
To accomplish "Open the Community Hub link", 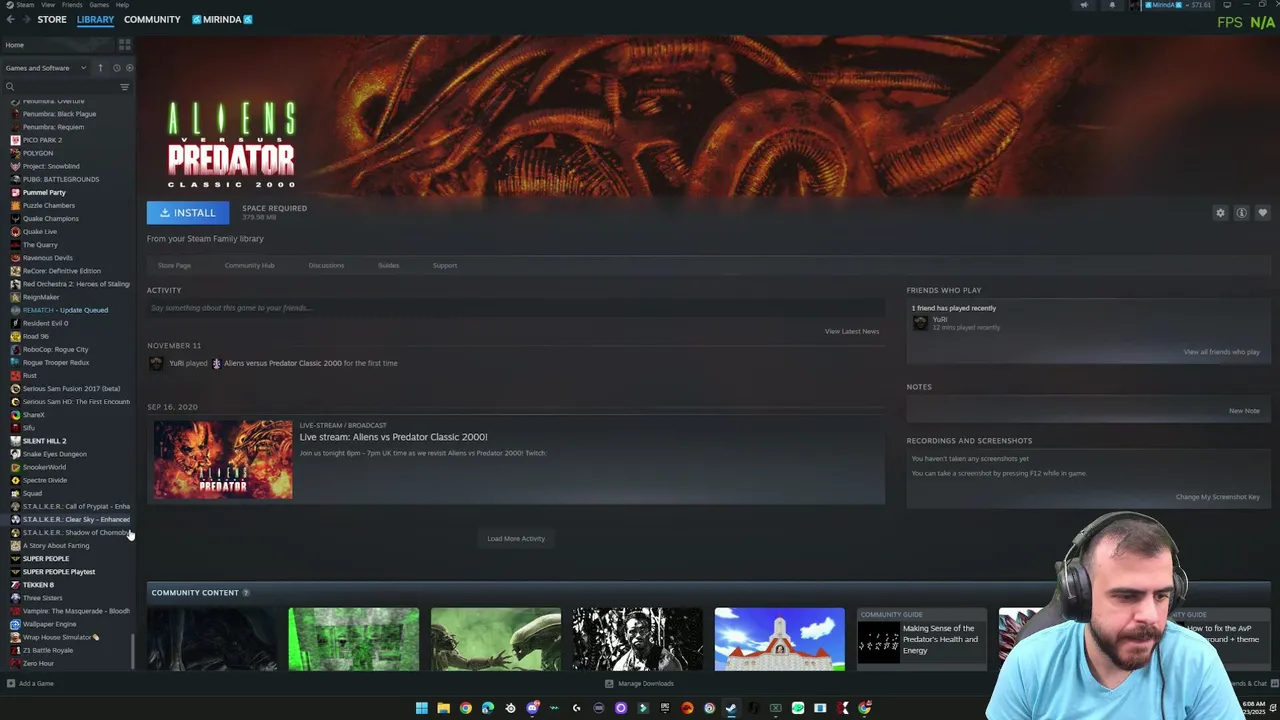I will pyautogui.click(x=249, y=265).
